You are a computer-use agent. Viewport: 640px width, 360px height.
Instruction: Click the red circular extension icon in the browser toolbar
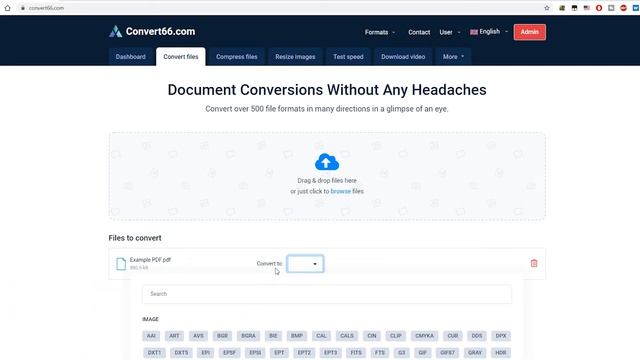tap(623, 8)
